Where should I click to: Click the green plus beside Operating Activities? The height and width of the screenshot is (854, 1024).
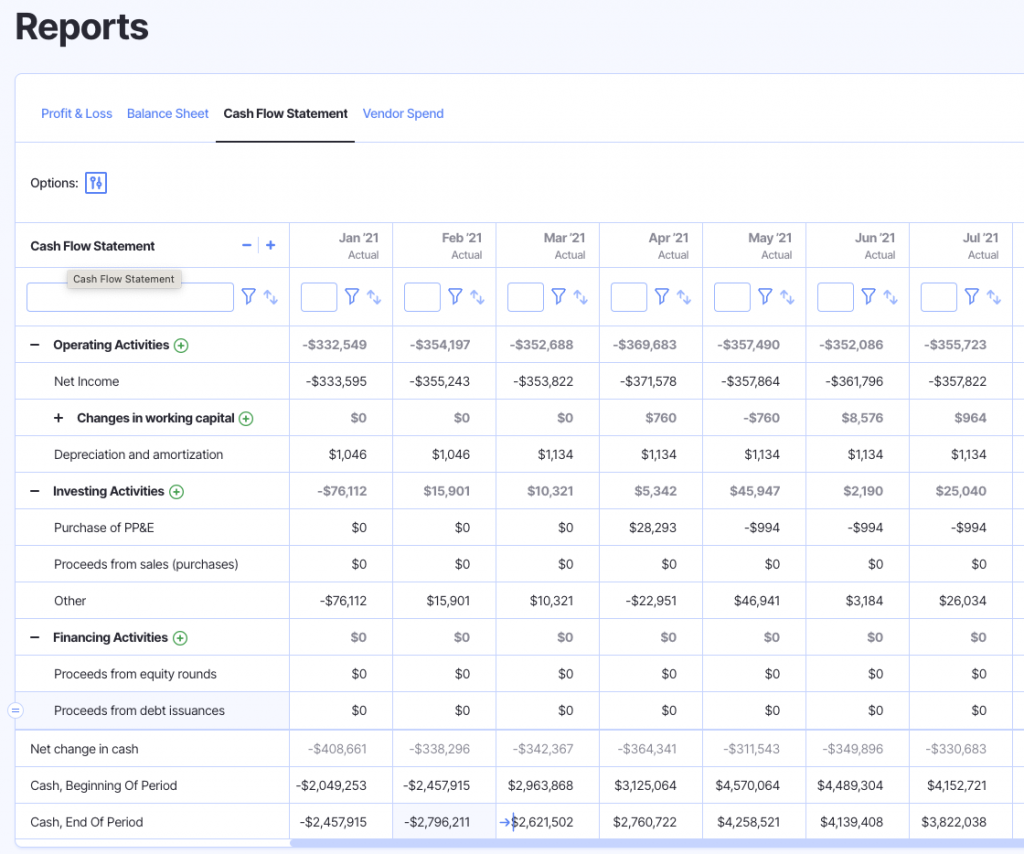pyautogui.click(x=181, y=344)
